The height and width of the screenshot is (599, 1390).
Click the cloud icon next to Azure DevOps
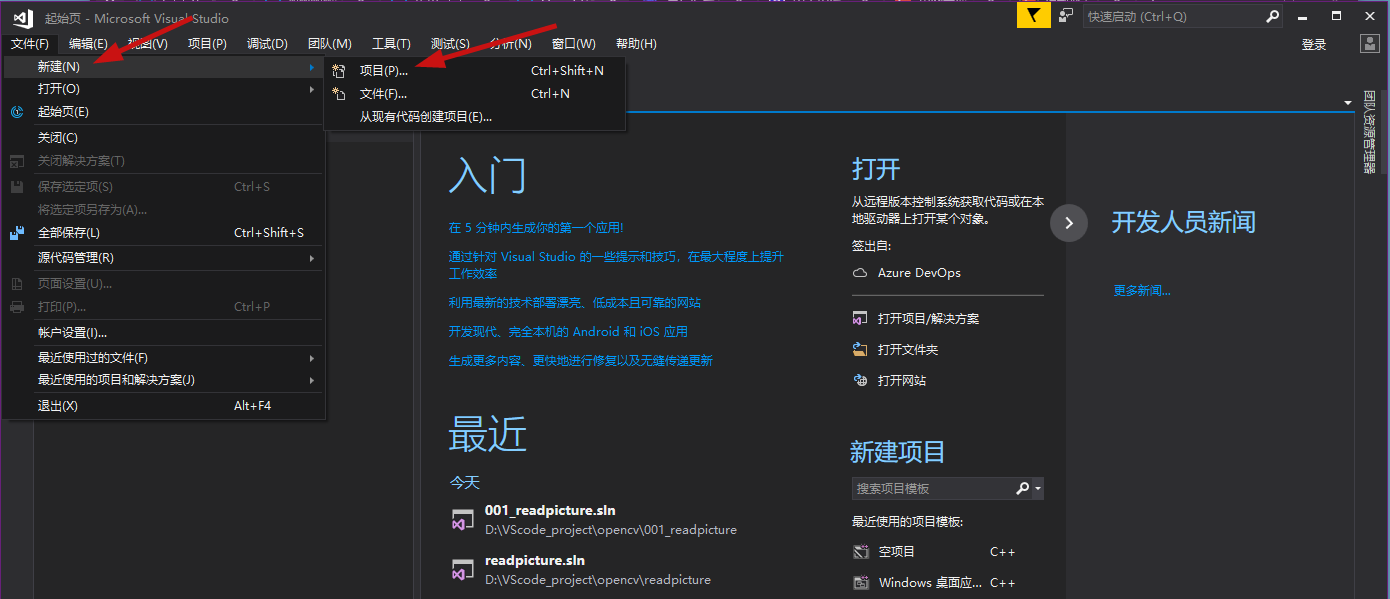[x=860, y=273]
